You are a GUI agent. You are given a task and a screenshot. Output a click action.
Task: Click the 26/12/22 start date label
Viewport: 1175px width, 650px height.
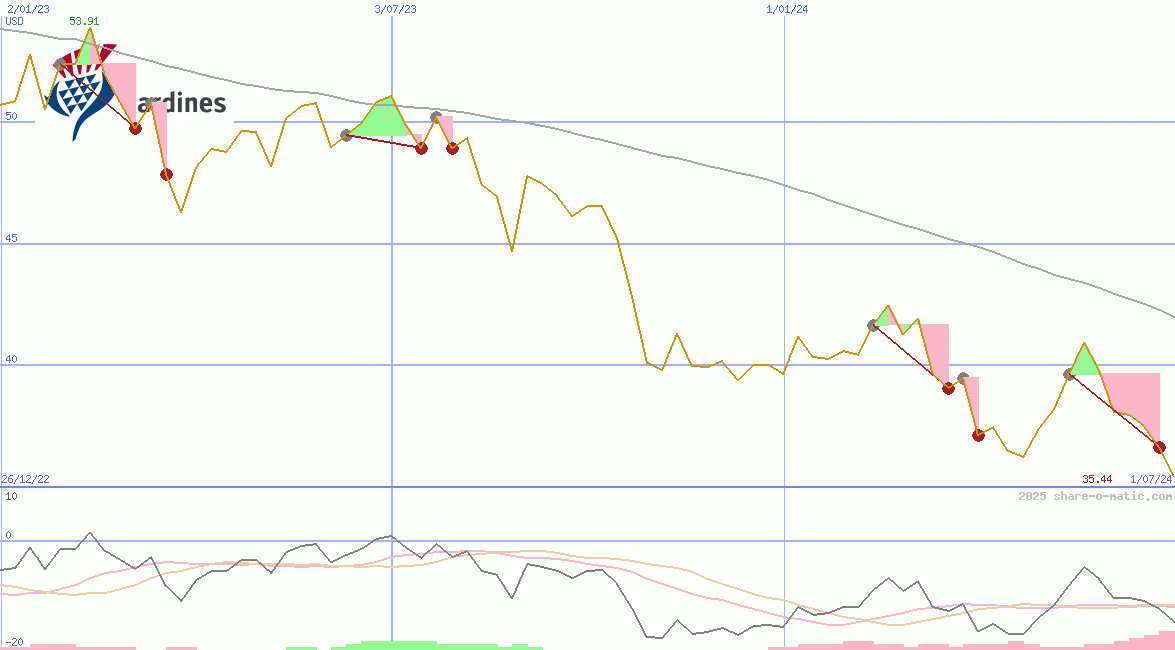tap(25, 478)
